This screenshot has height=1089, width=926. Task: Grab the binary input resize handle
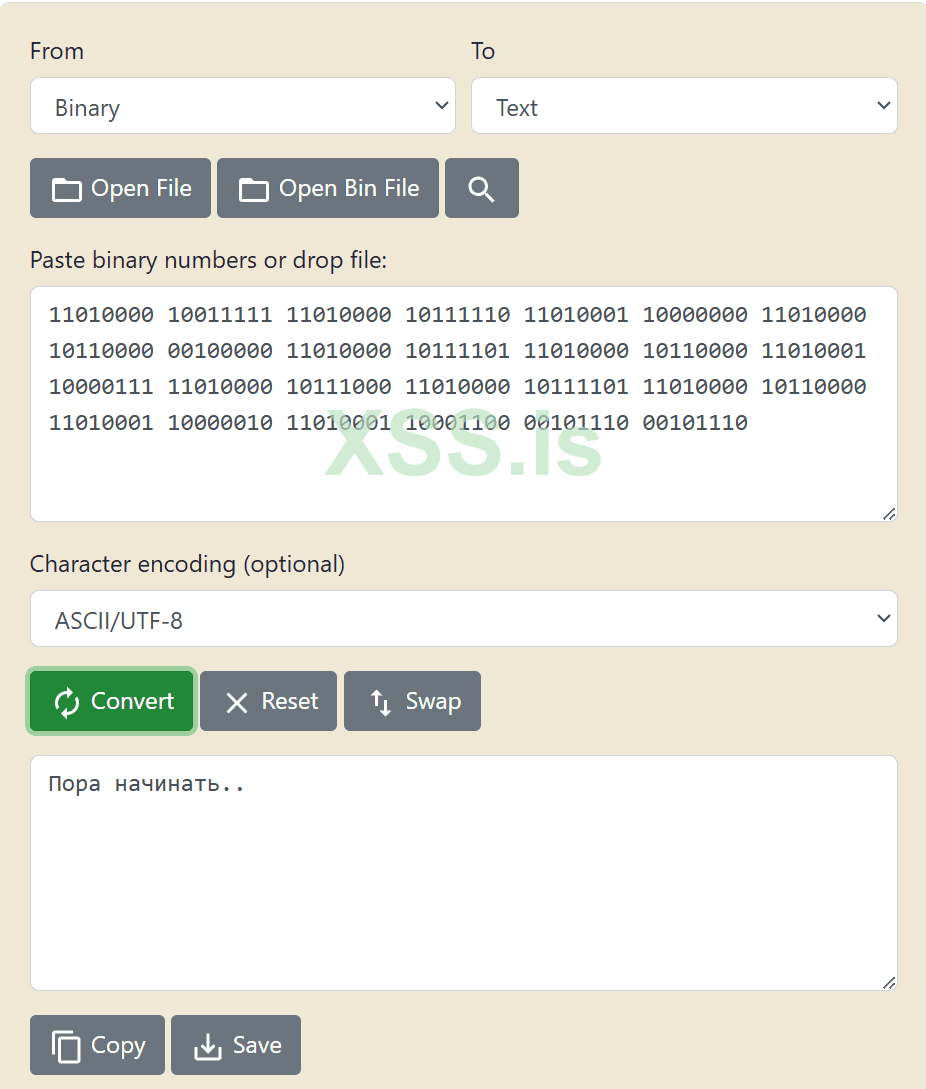(x=889, y=513)
